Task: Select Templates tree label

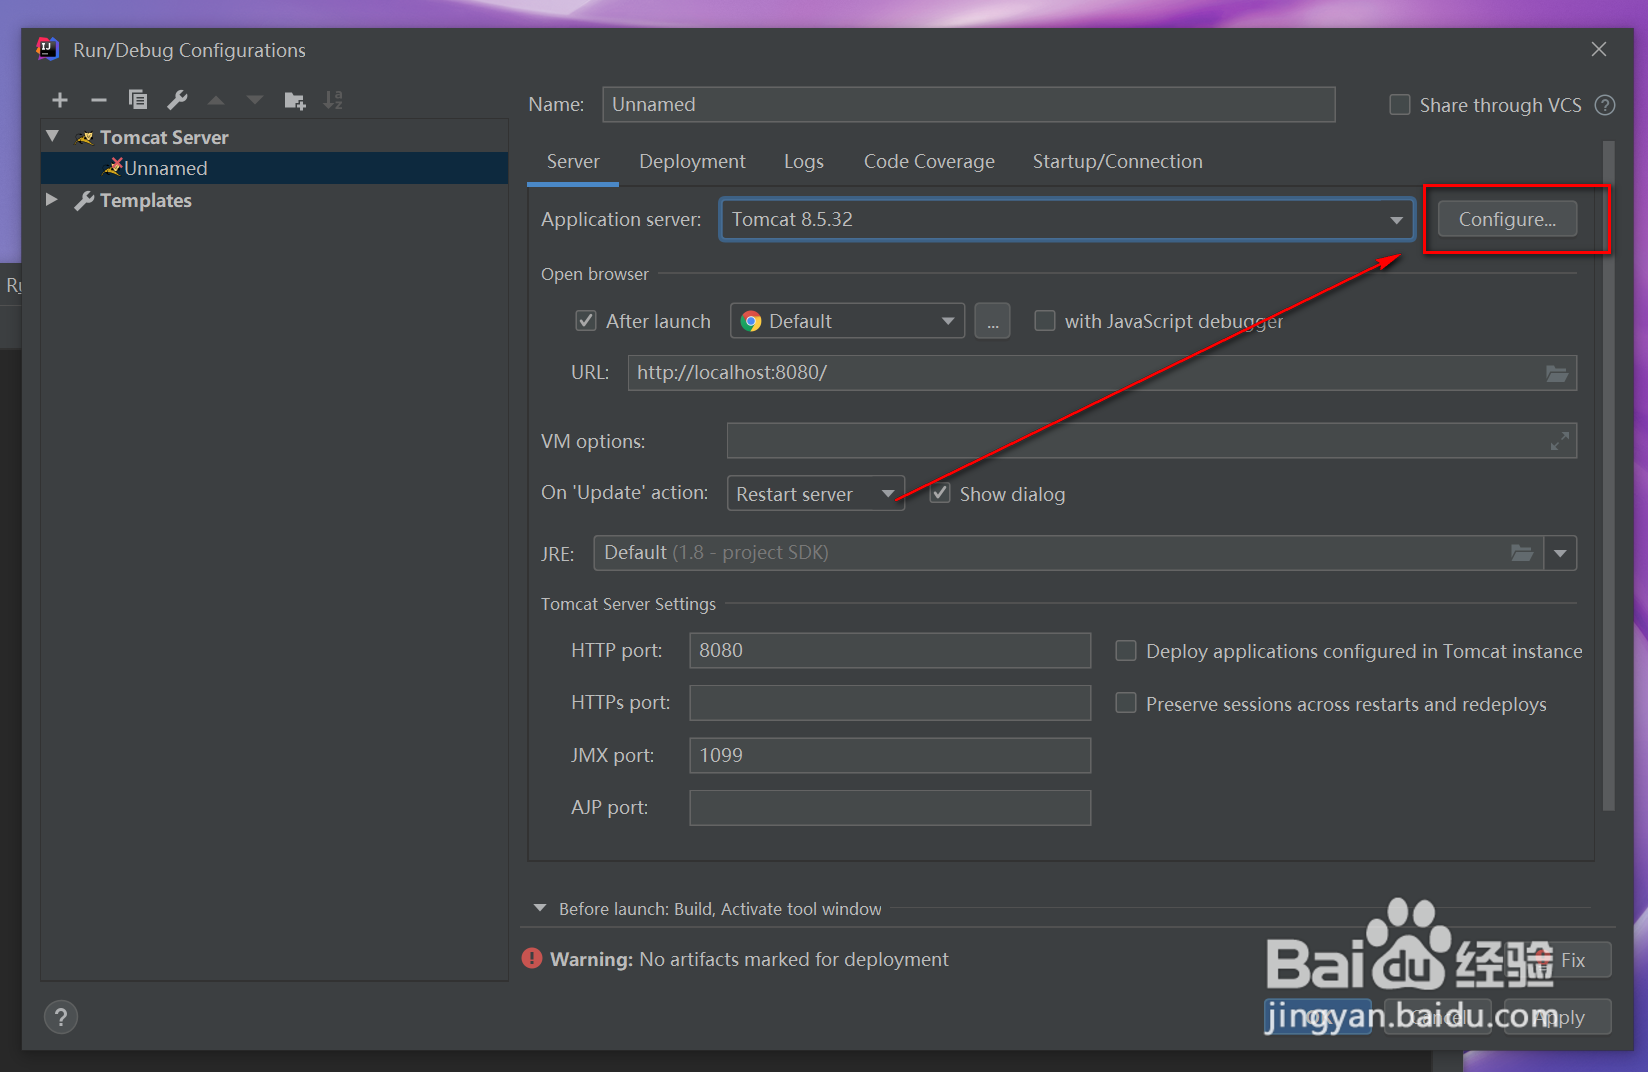Action: tap(145, 200)
